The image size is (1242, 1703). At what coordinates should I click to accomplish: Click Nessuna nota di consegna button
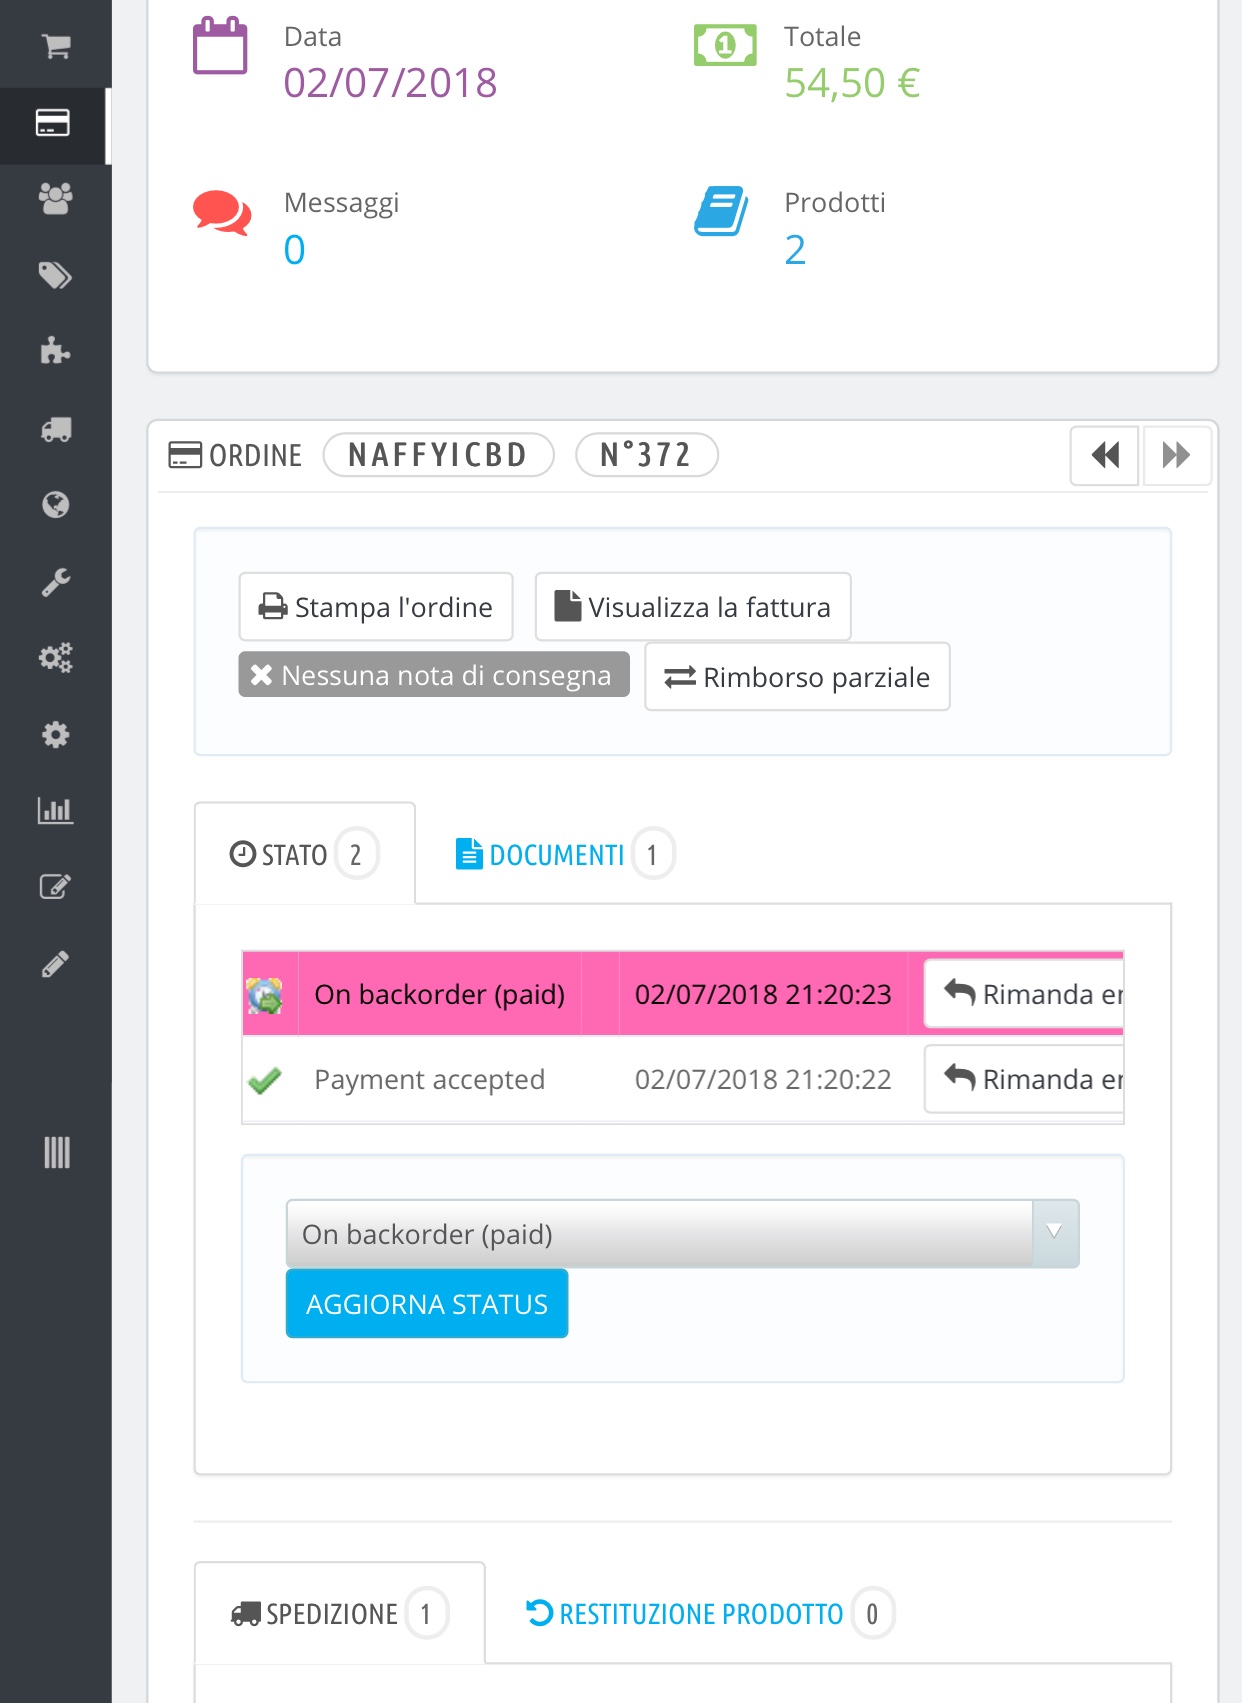click(x=434, y=675)
